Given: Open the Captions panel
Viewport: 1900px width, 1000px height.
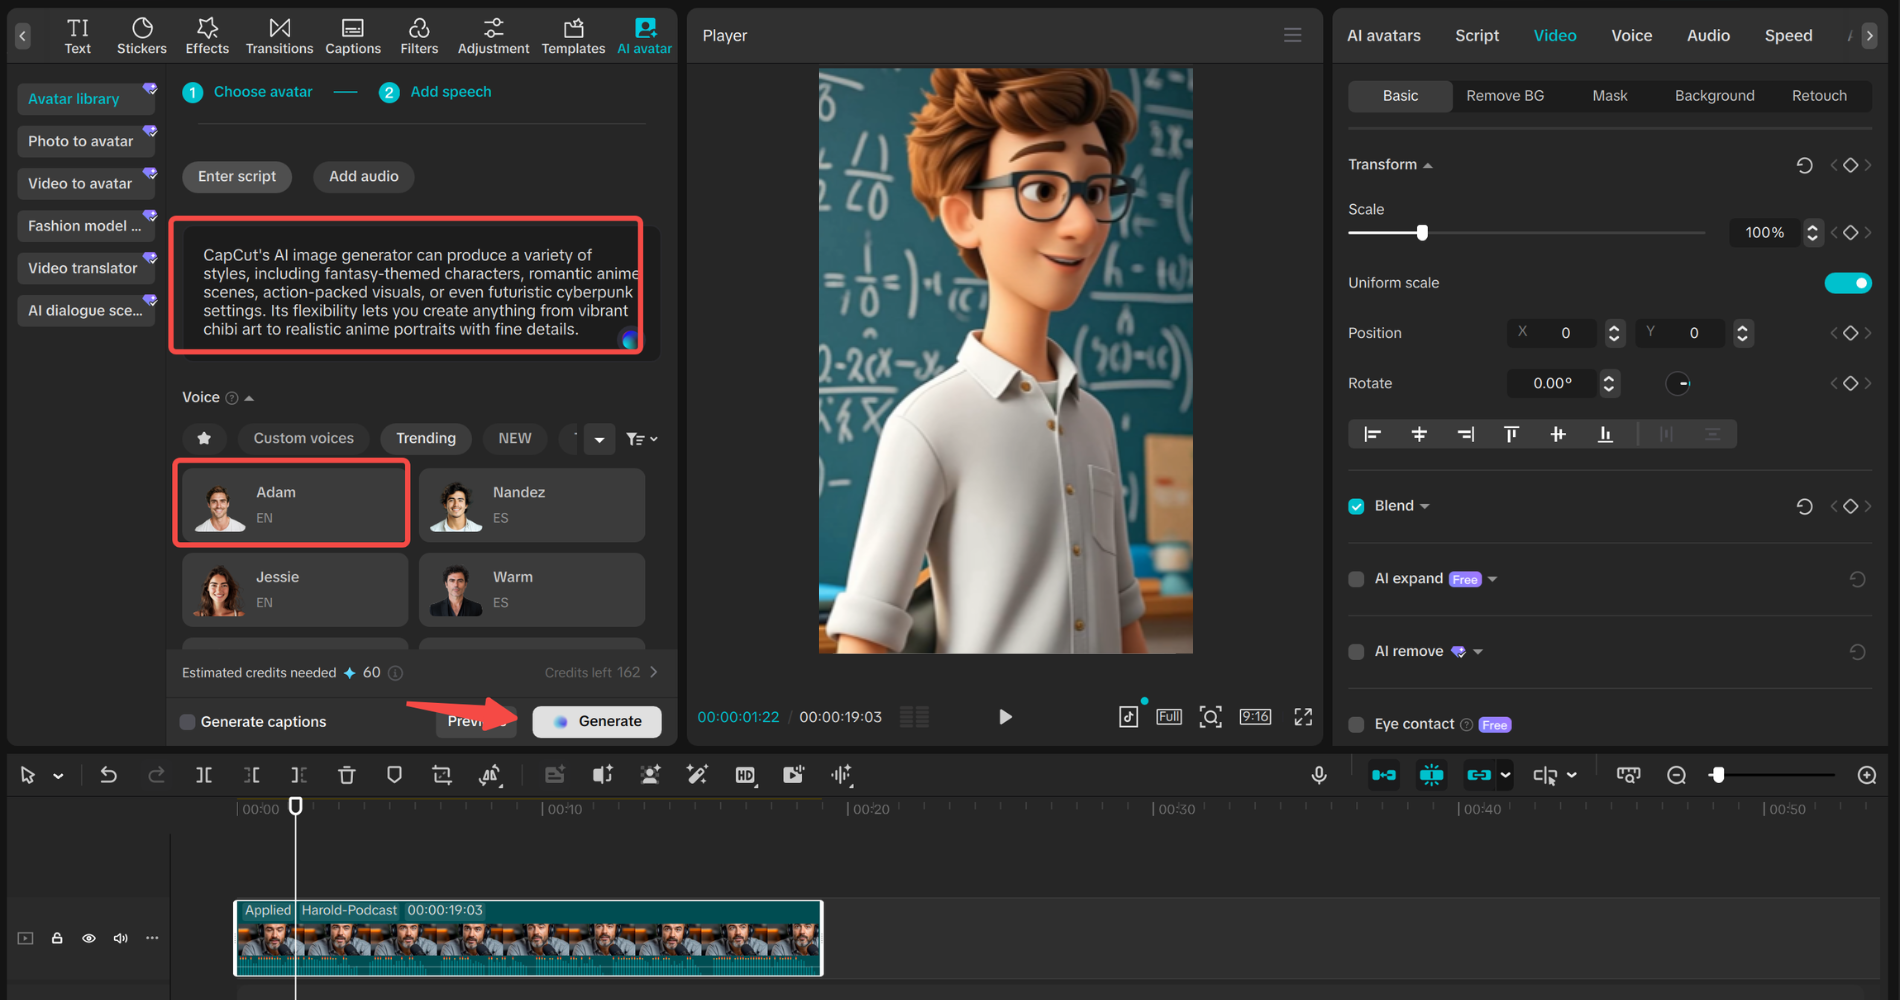Looking at the screenshot, I should pyautogui.click(x=353, y=36).
